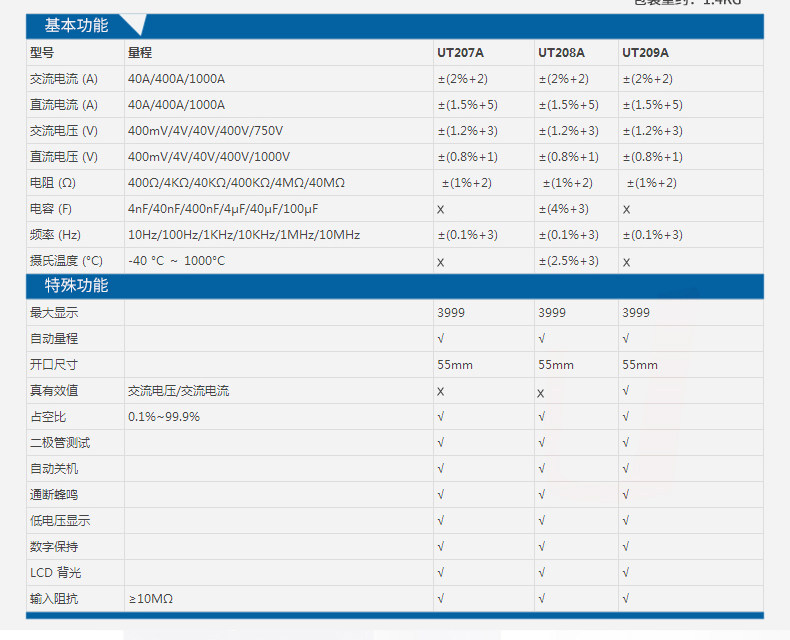Click the 低电压显示 row label
The height and width of the screenshot is (640, 790).
tap(60, 521)
